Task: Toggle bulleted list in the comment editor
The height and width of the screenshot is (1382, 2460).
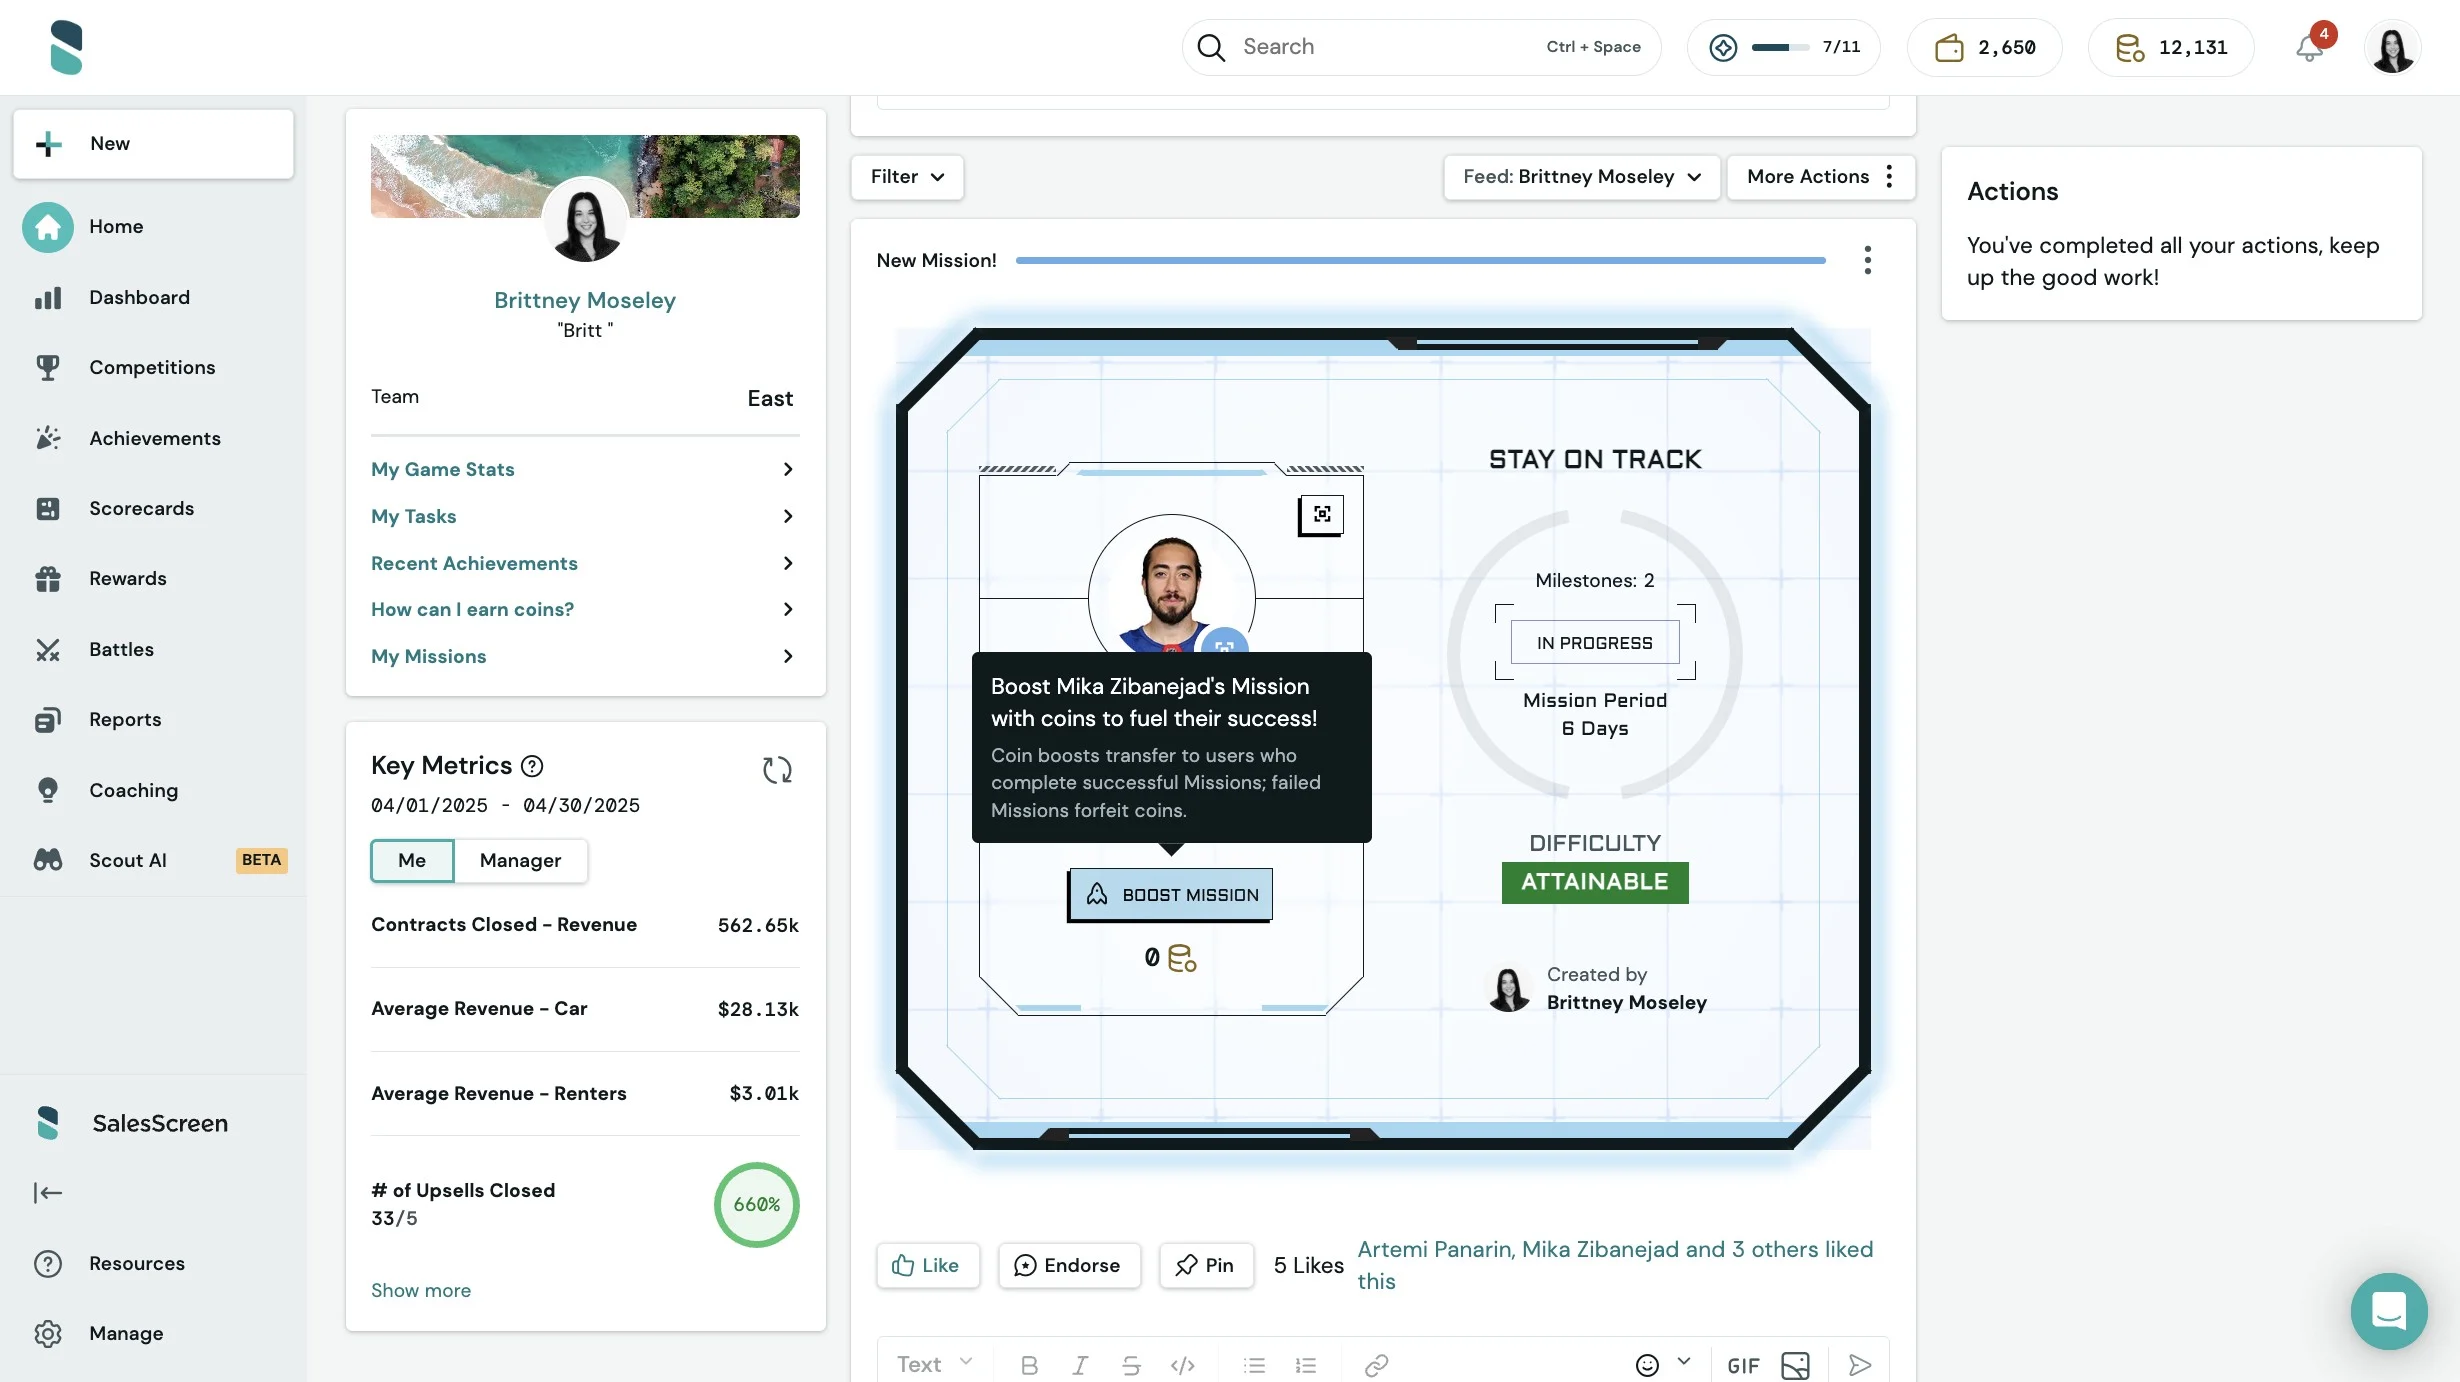Action: tap(1254, 1366)
